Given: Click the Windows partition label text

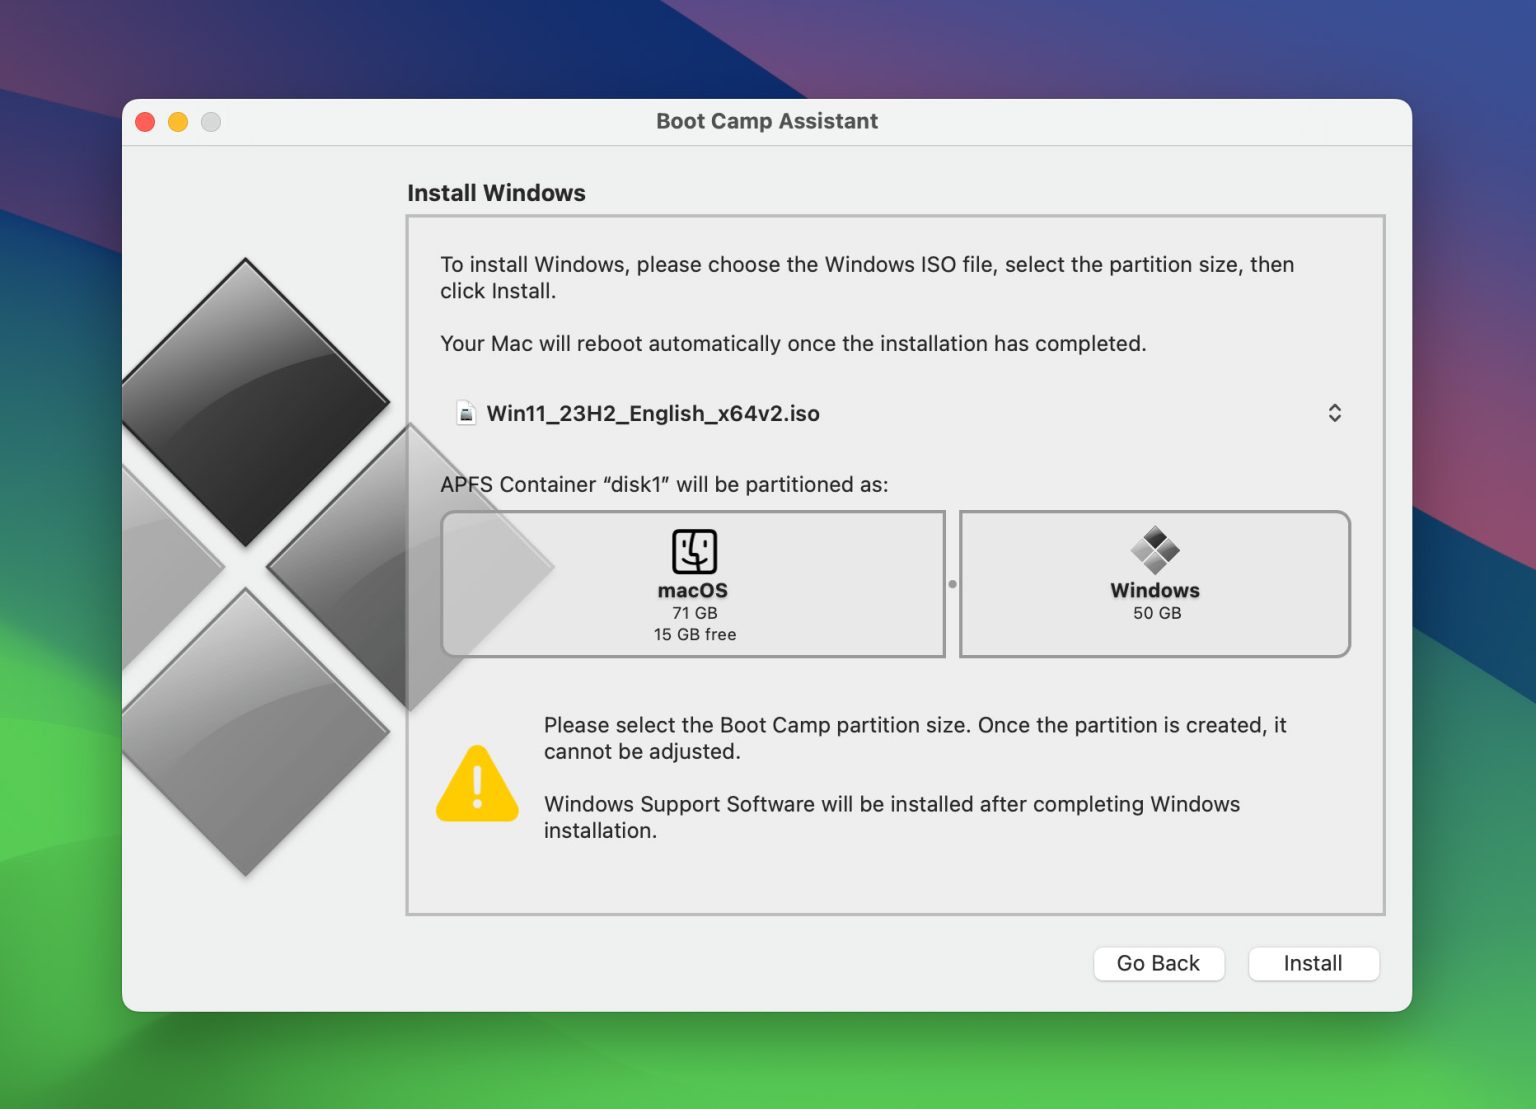Looking at the screenshot, I should [1155, 590].
